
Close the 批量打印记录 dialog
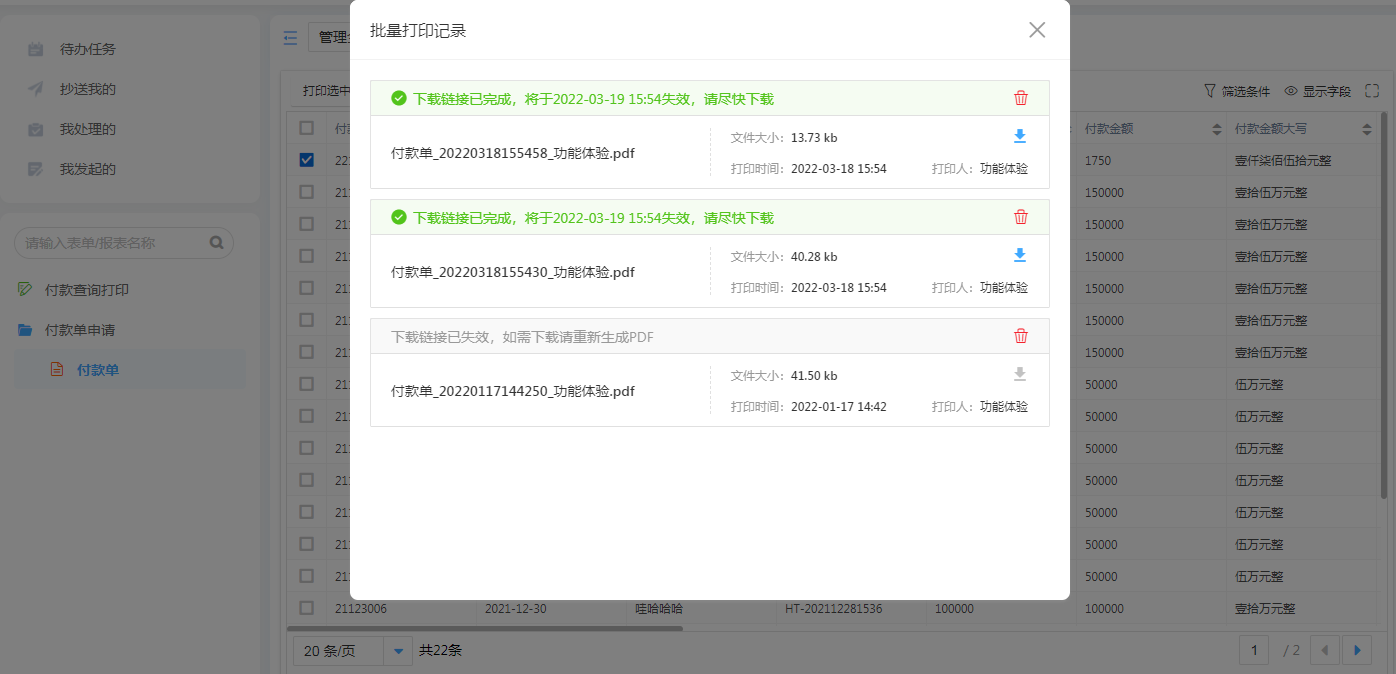click(1037, 30)
